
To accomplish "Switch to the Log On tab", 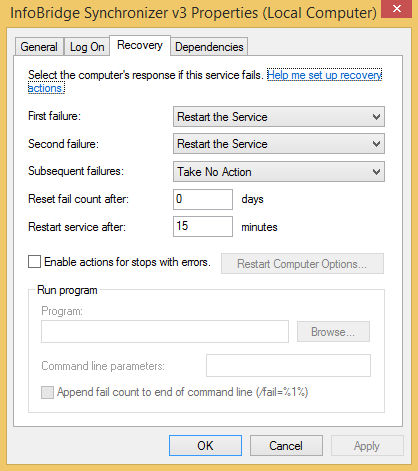I will pos(87,47).
